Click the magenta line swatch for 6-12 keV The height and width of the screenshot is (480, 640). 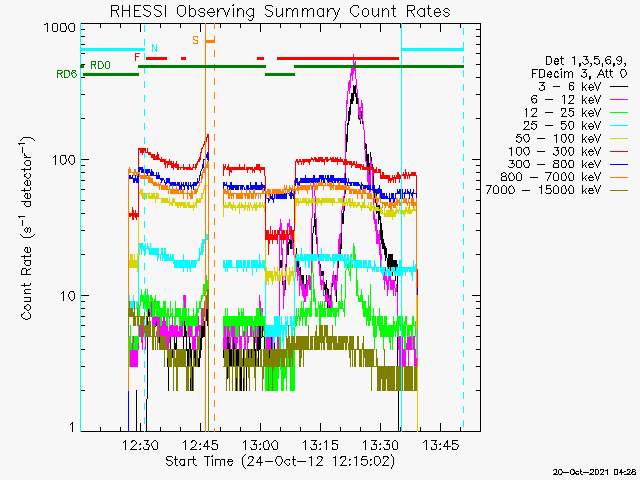click(x=619, y=100)
